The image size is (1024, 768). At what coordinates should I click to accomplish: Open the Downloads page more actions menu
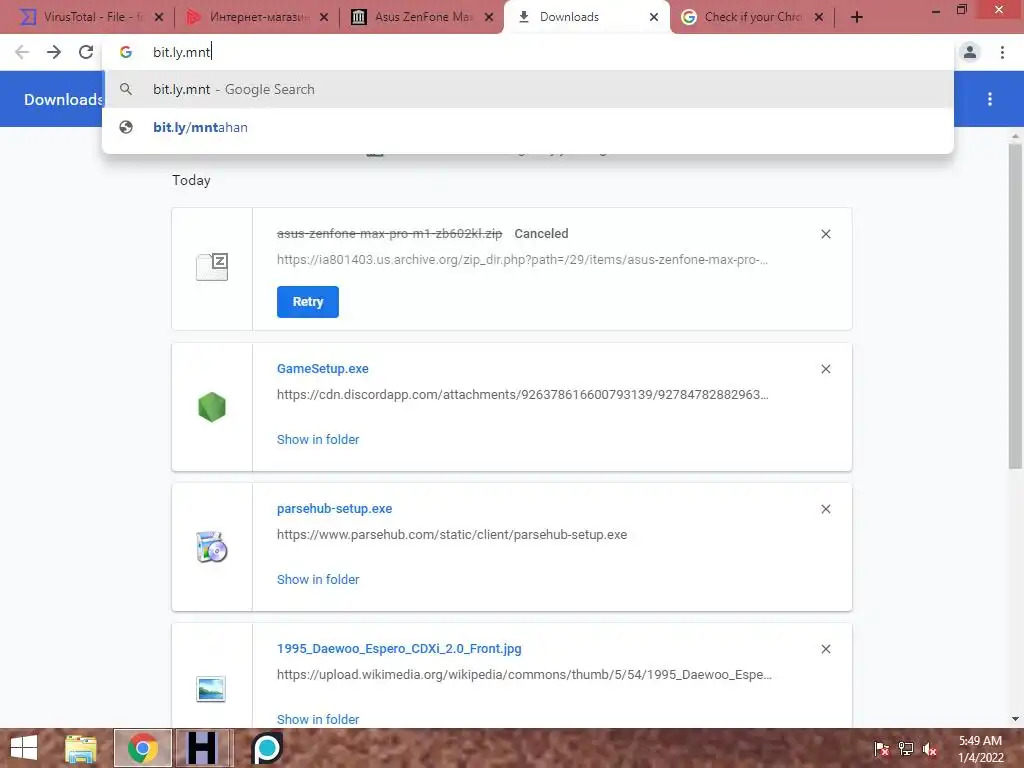990,99
